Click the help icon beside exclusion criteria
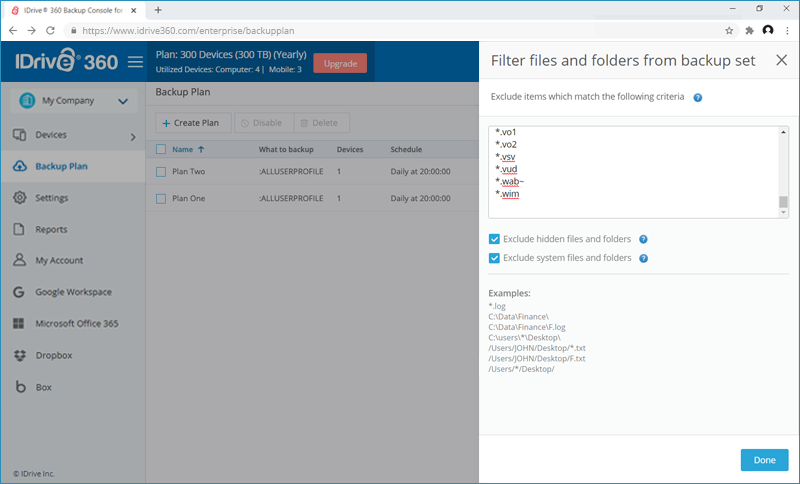This screenshot has width=800, height=484. tap(697, 98)
